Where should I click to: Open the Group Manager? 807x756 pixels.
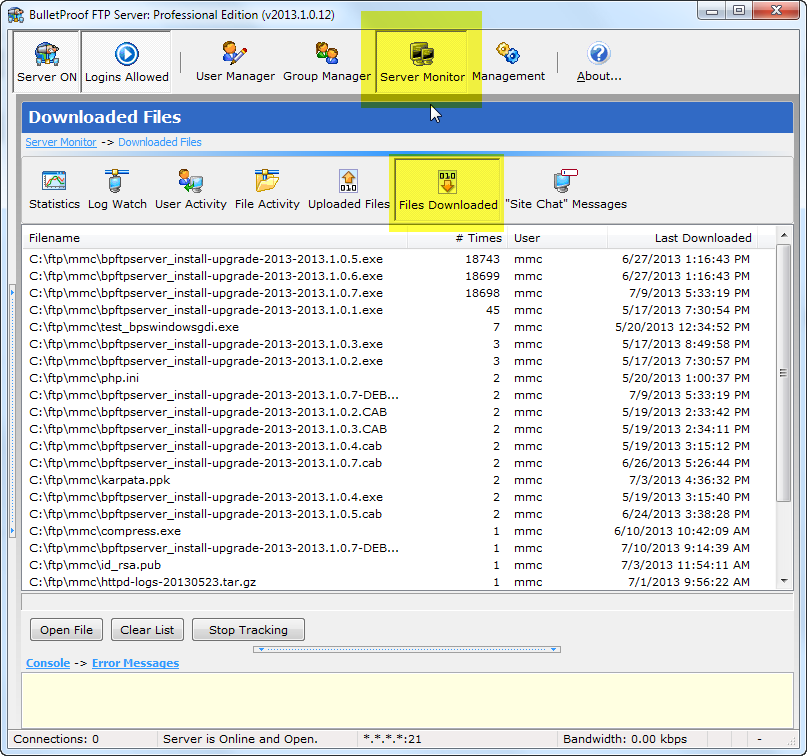point(327,62)
